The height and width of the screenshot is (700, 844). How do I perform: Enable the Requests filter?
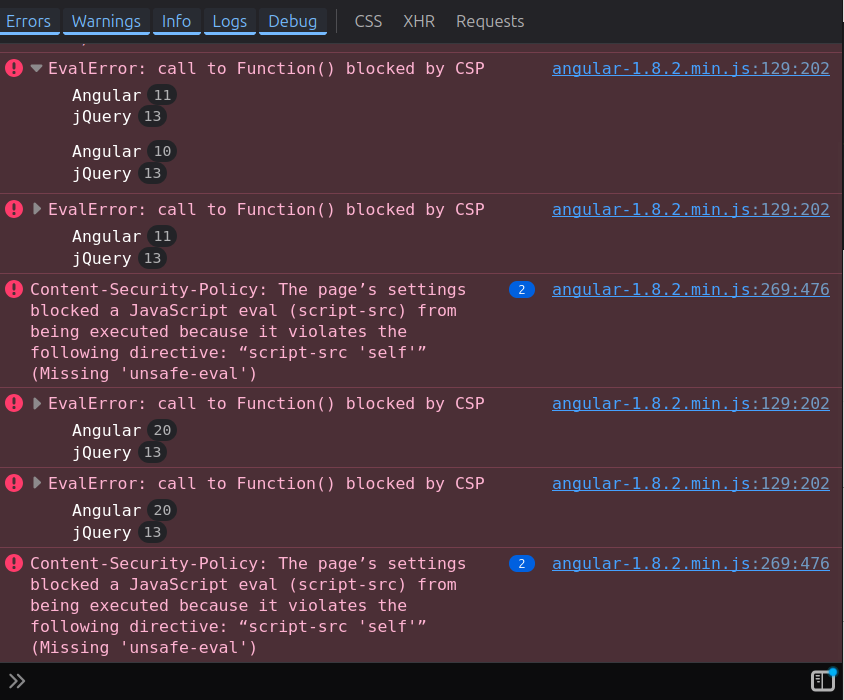[x=490, y=22]
